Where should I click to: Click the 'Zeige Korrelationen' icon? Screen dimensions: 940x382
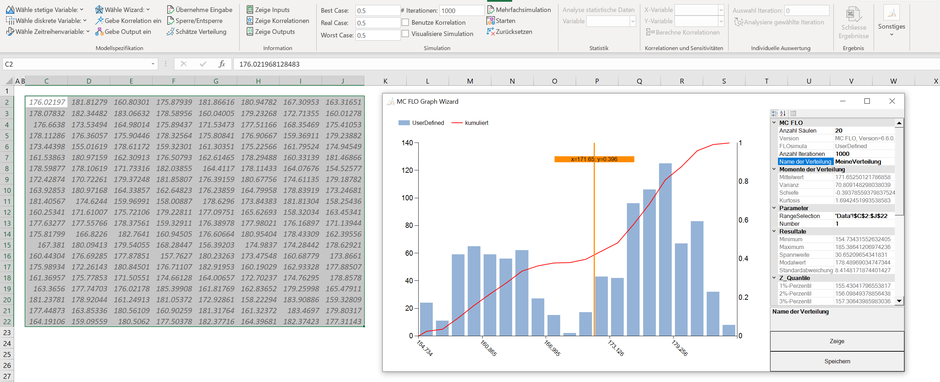(x=250, y=20)
